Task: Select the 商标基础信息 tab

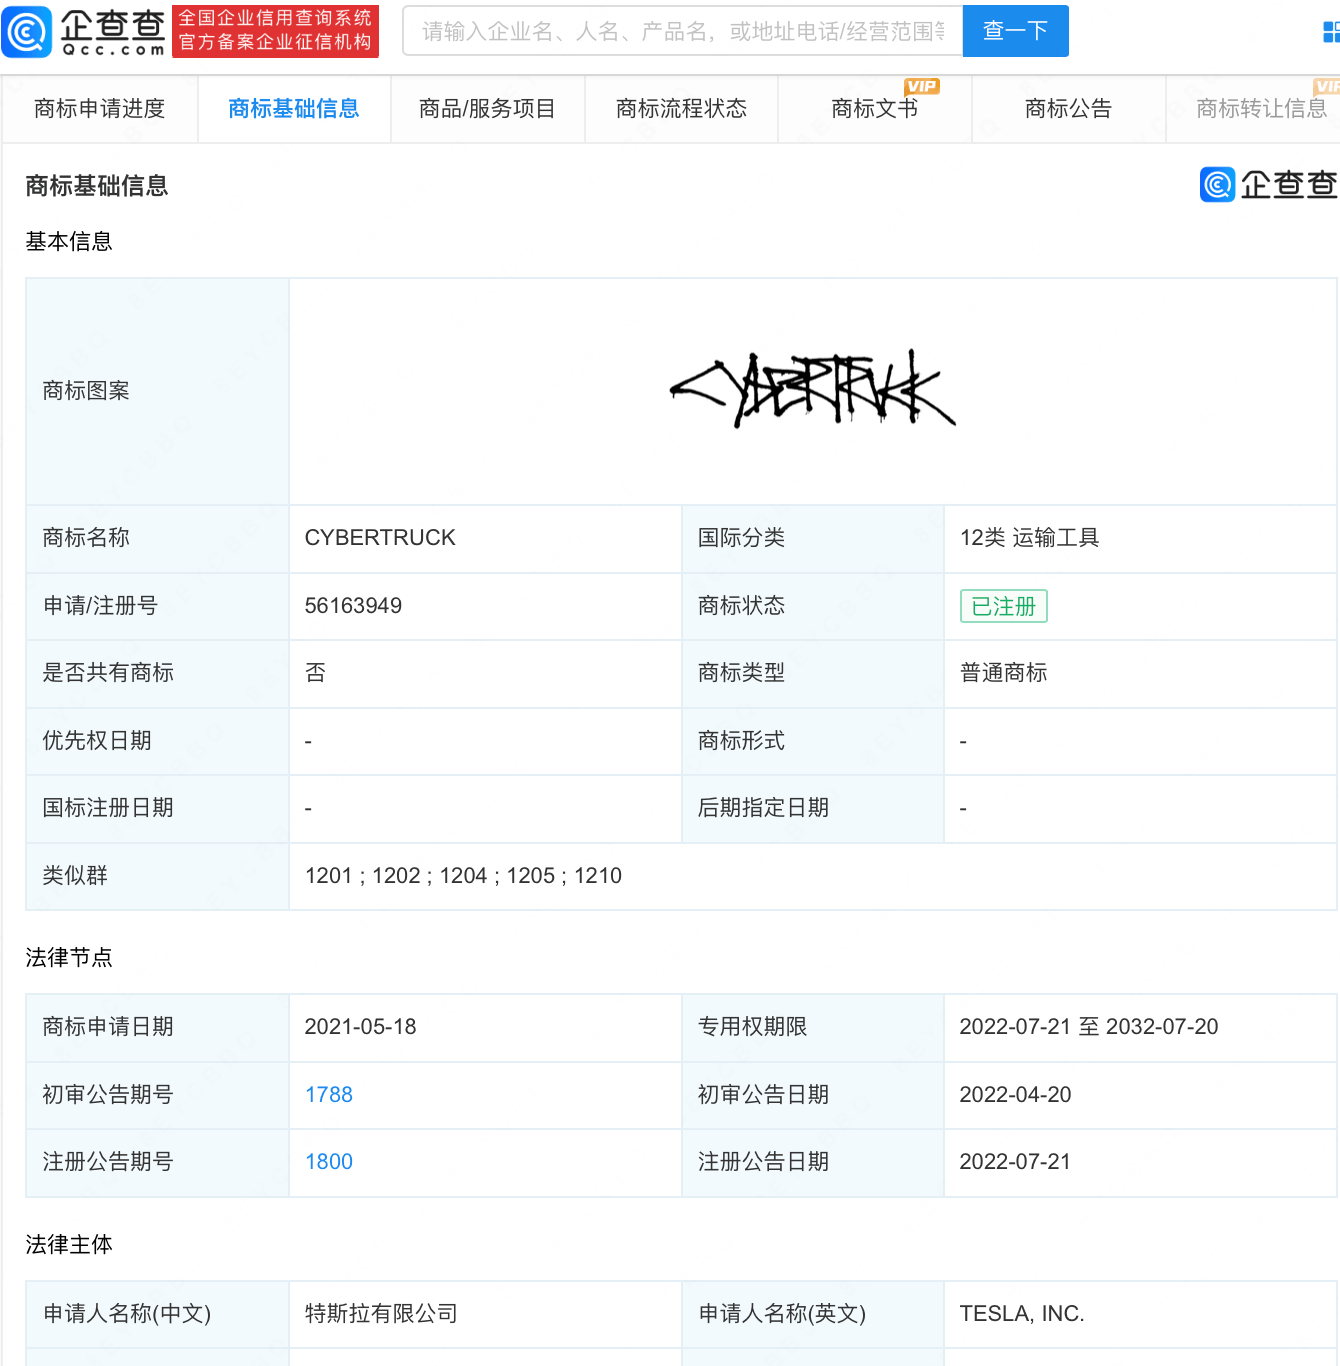Action: pyautogui.click(x=293, y=109)
